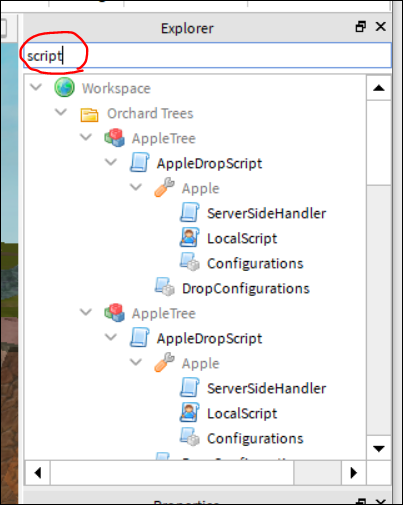This screenshot has height=505, width=403.
Task: Collapse the second AppleDropScript node
Action: 111,337
